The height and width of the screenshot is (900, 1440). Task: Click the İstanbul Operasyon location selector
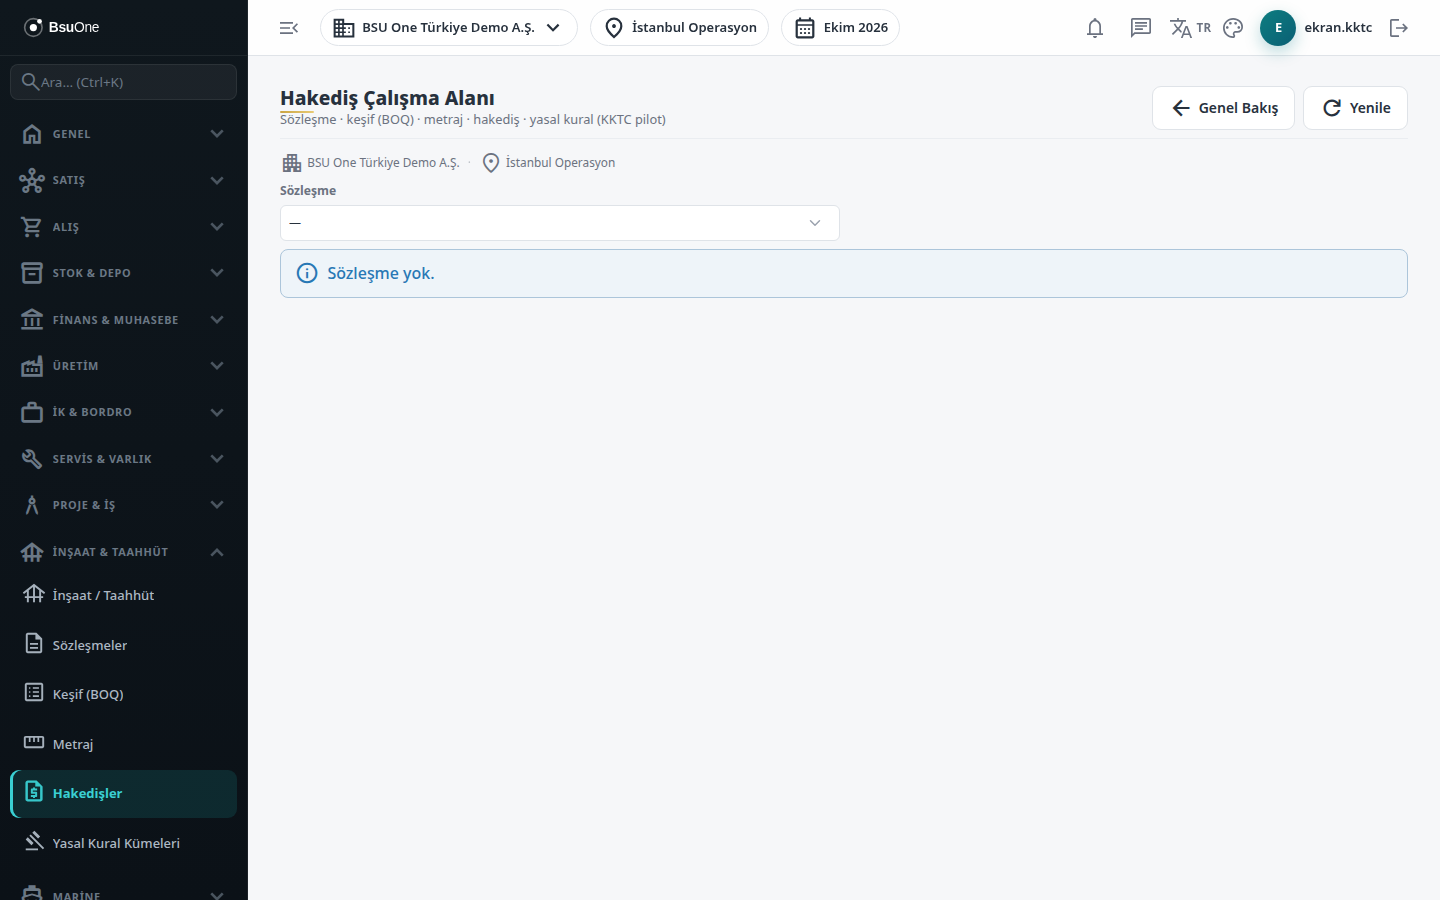point(680,28)
